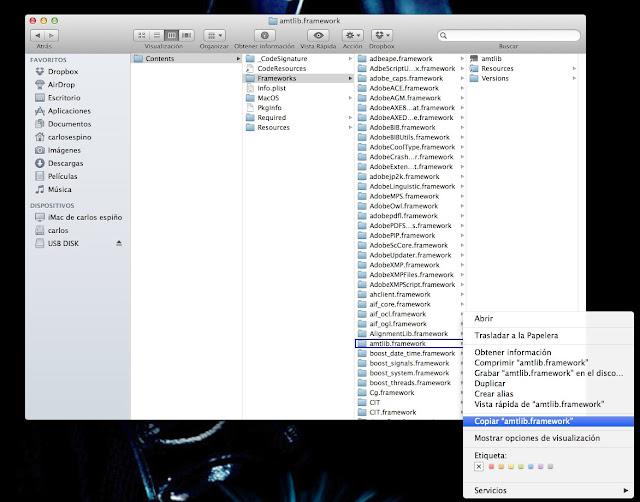The height and width of the screenshot is (502, 640).
Task: Remove label with the X swatch
Action: click(x=479, y=466)
